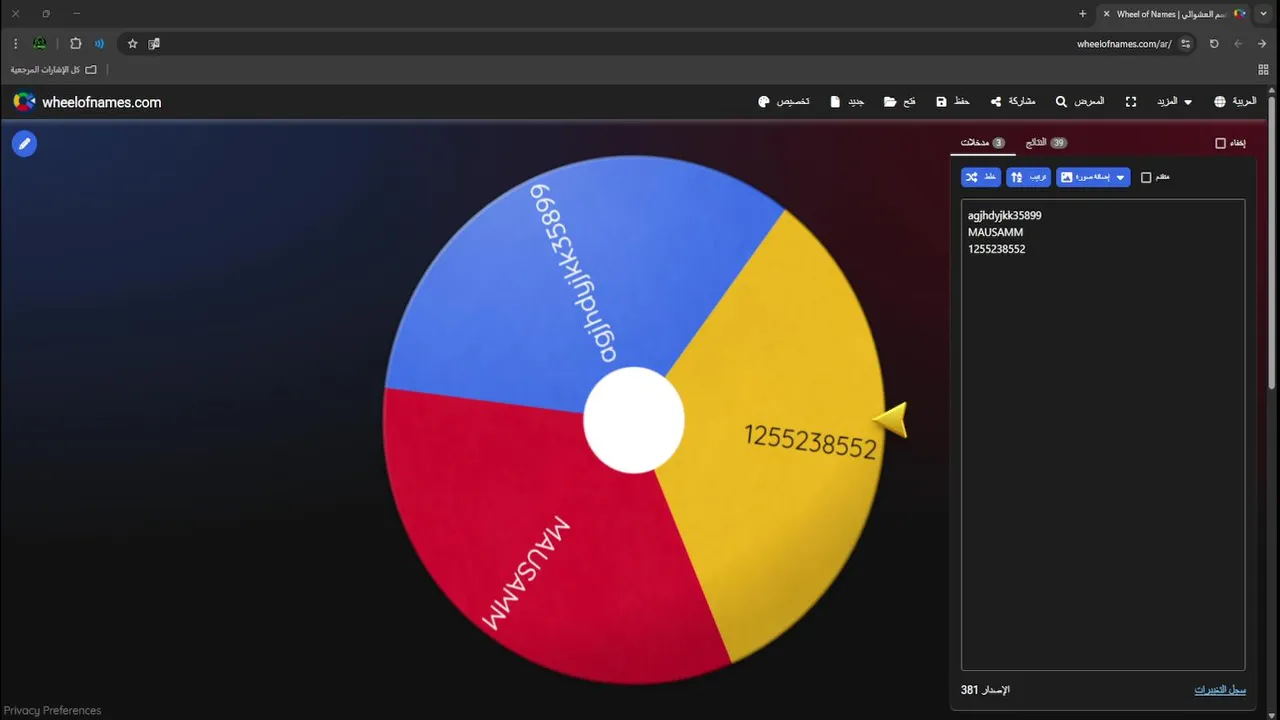Sort the entries with ترتيب

coord(1029,177)
